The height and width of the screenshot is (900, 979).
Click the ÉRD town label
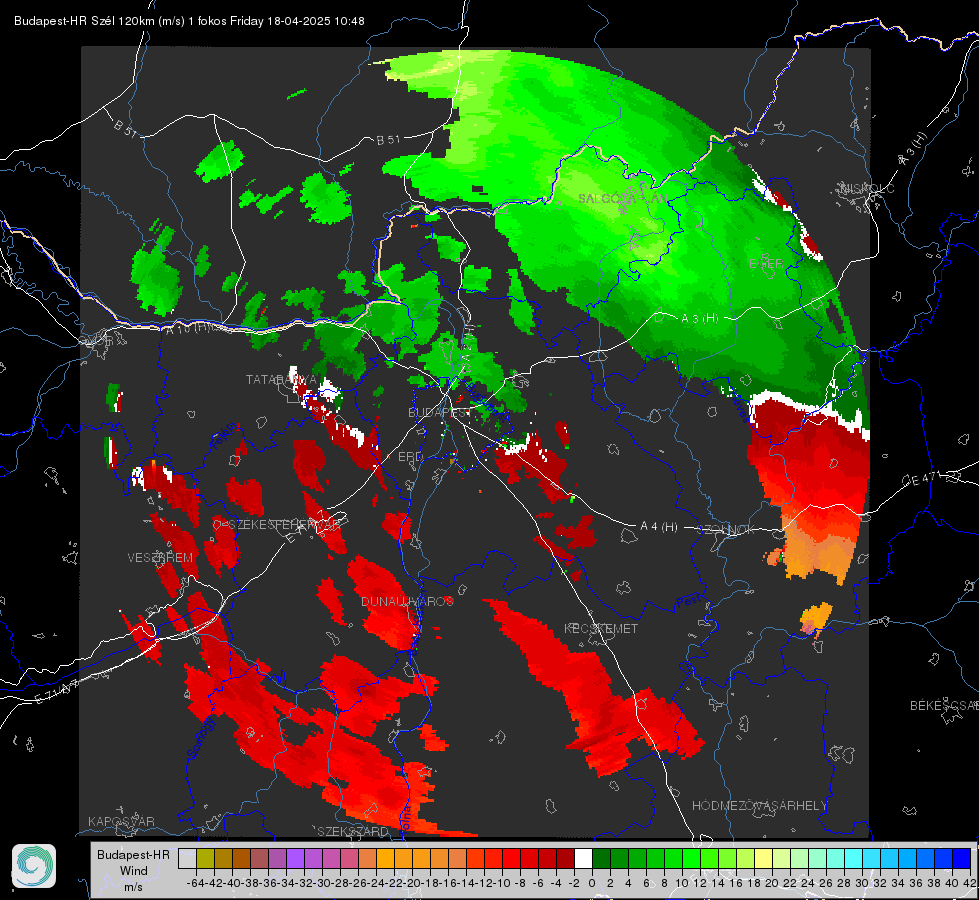tap(410, 457)
